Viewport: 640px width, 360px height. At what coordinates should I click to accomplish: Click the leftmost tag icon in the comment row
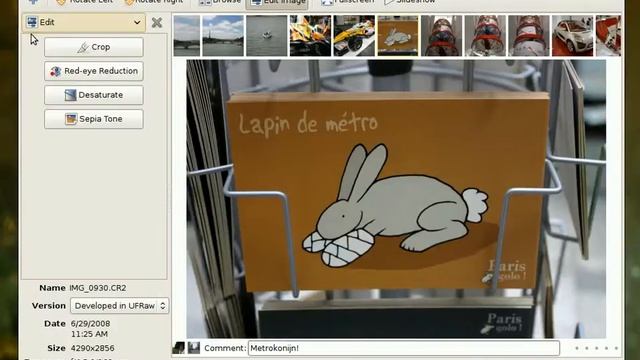point(178,348)
